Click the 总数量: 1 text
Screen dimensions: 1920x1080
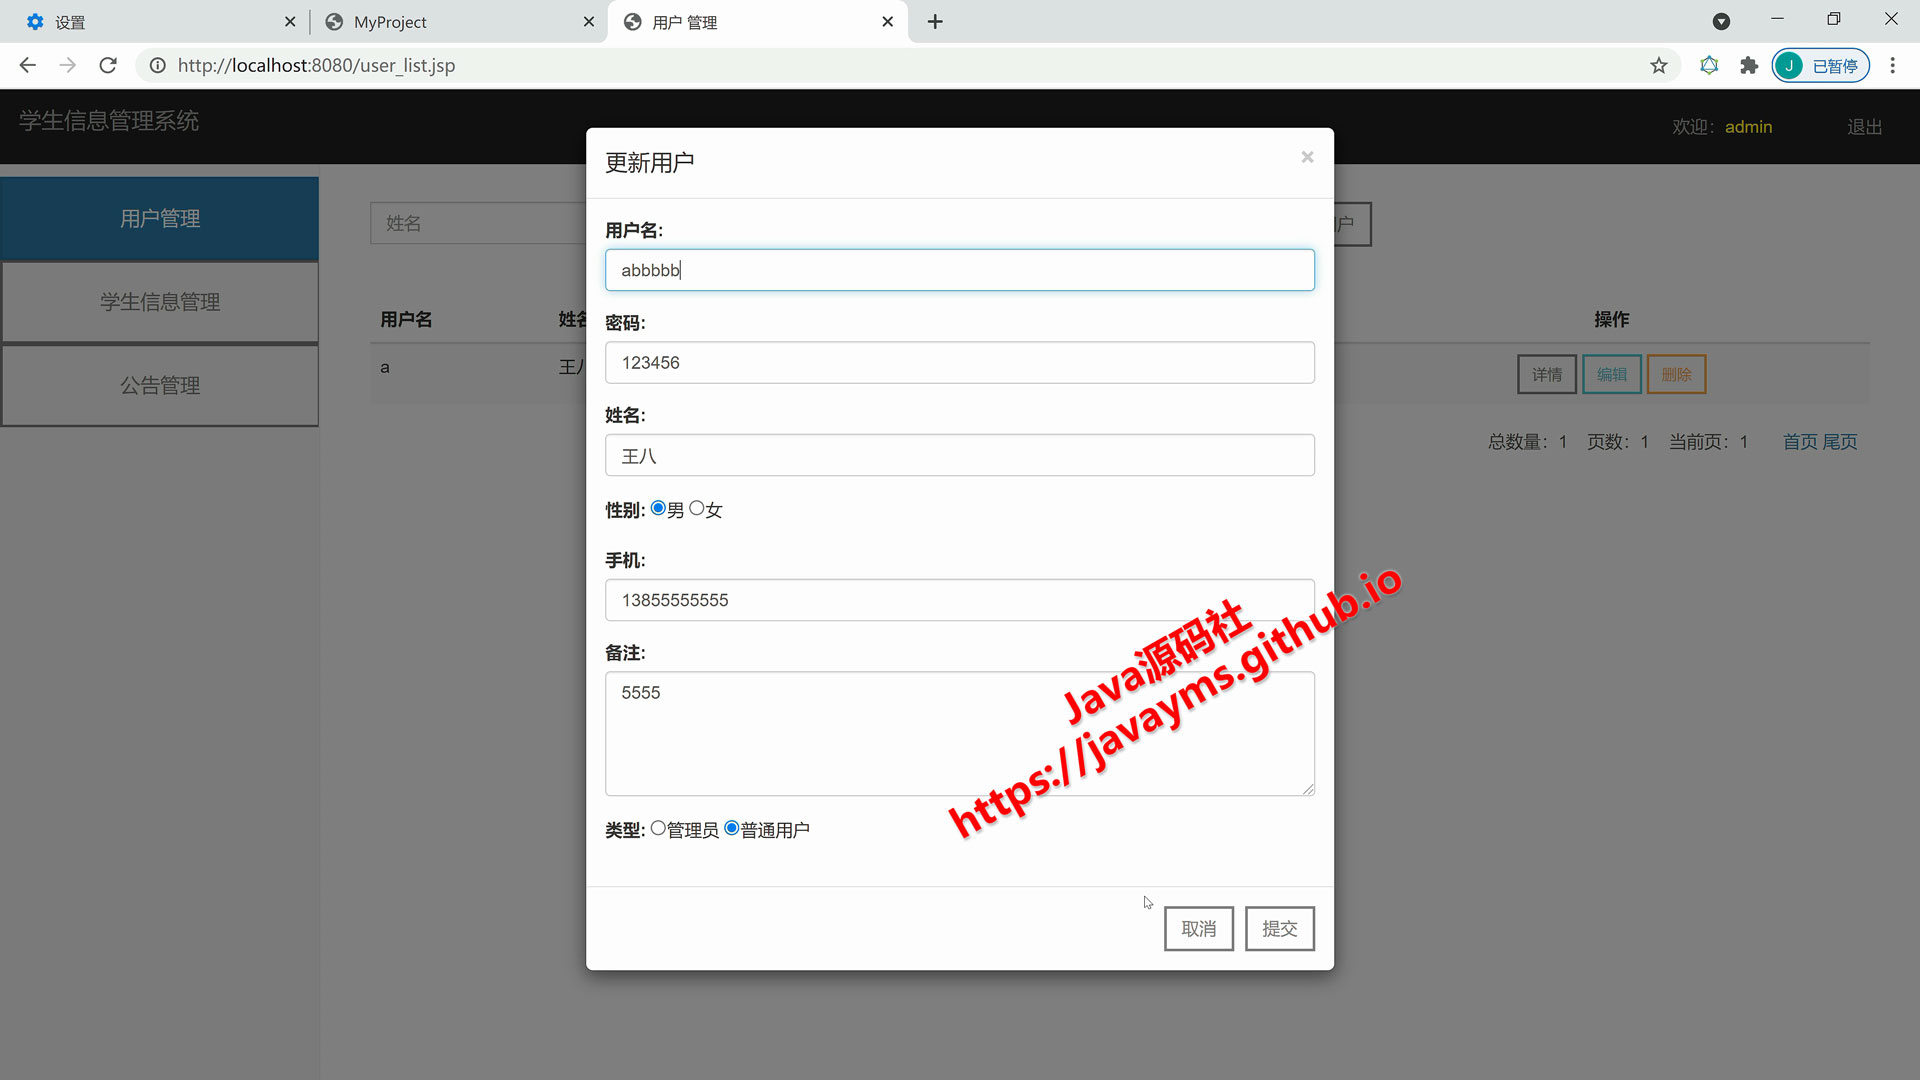point(1528,442)
